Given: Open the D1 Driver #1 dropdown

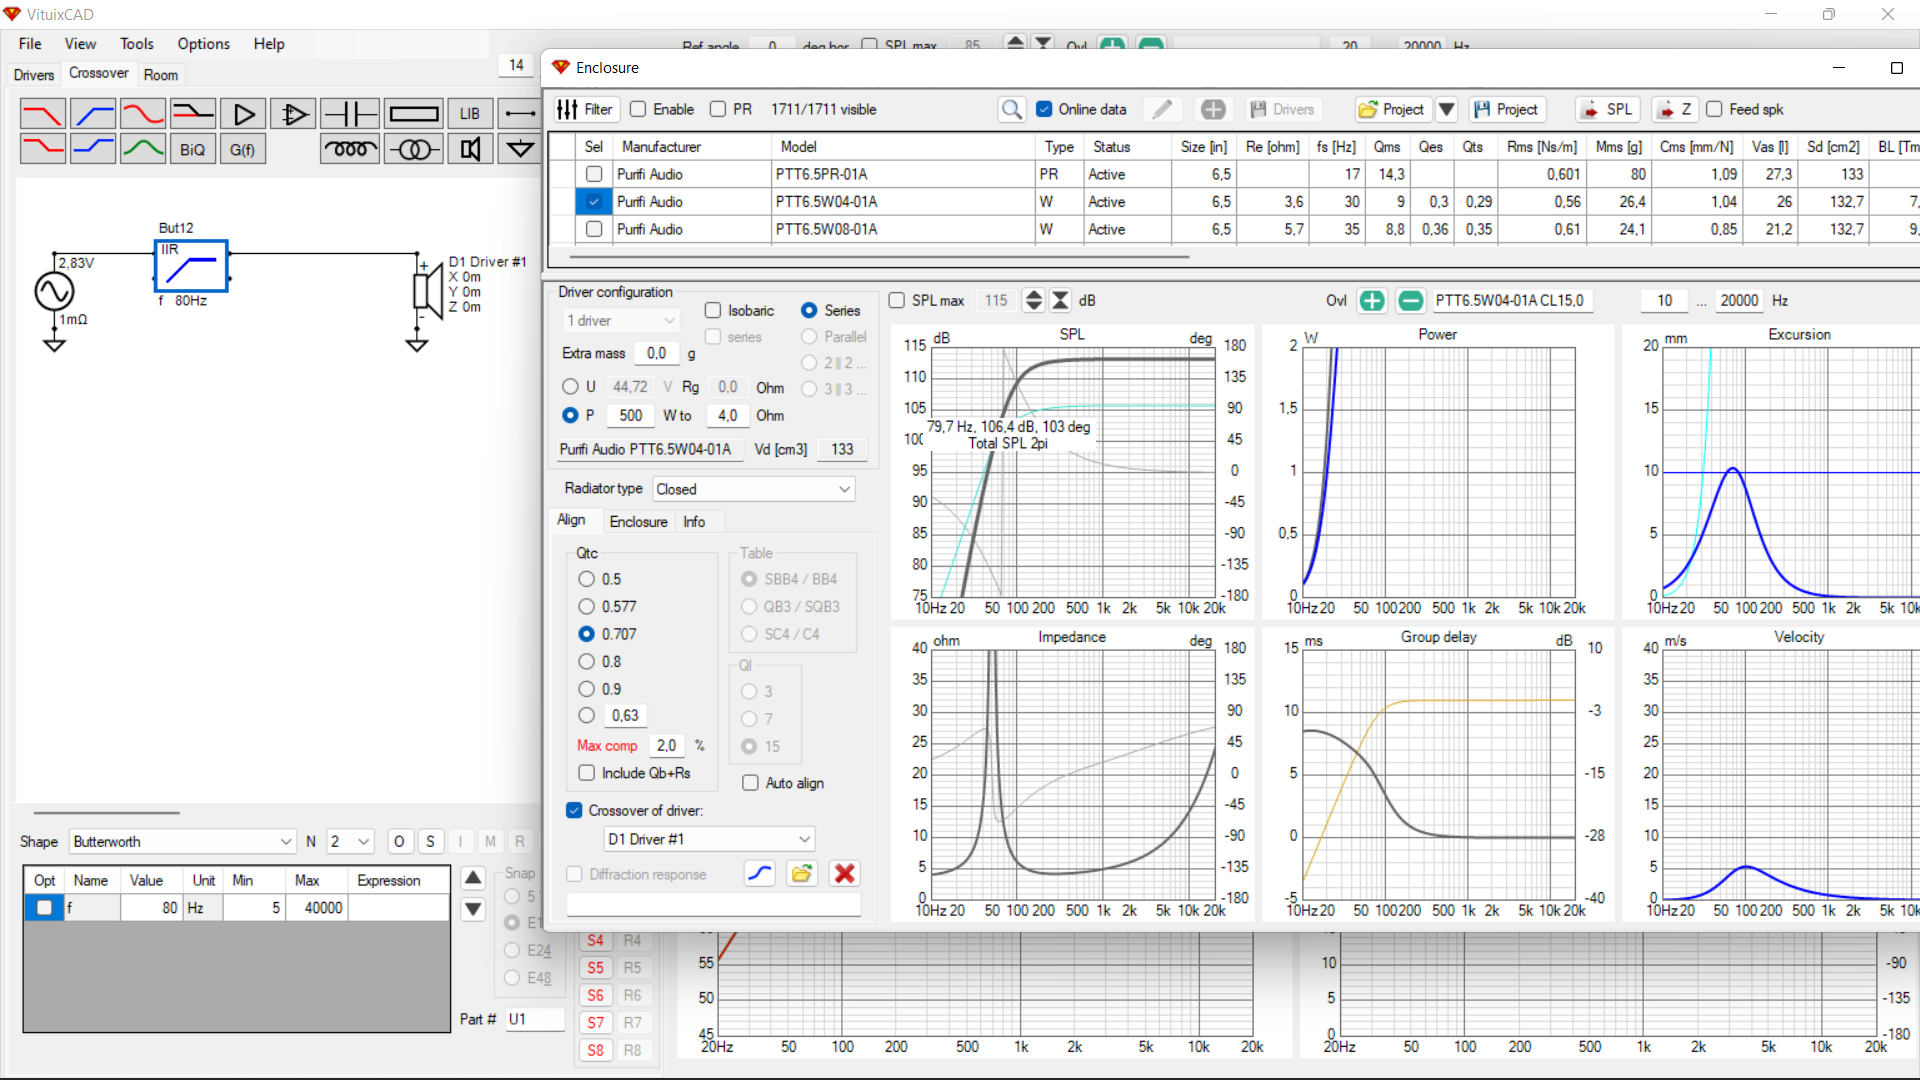Looking at the screenshot, I should 710,839.
